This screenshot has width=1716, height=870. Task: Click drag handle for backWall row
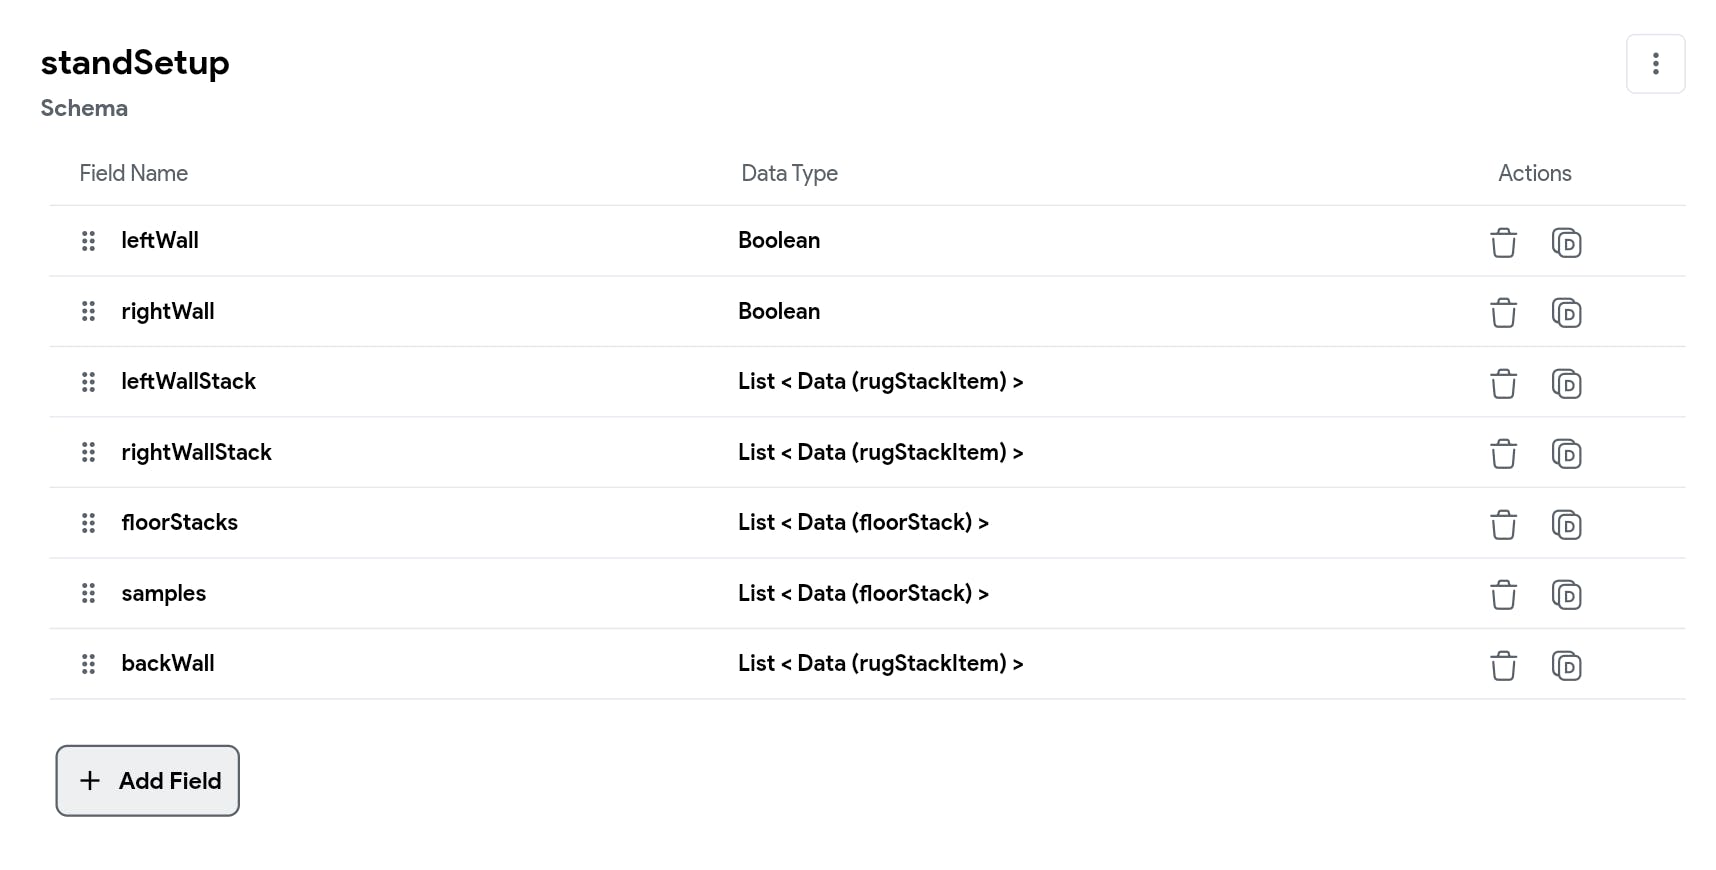tap(88, 664)
